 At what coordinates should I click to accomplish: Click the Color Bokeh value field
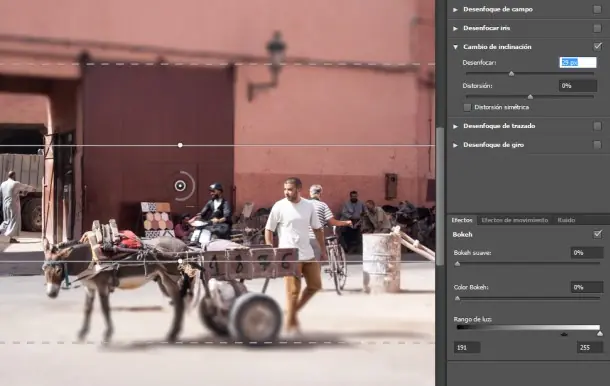587,287
